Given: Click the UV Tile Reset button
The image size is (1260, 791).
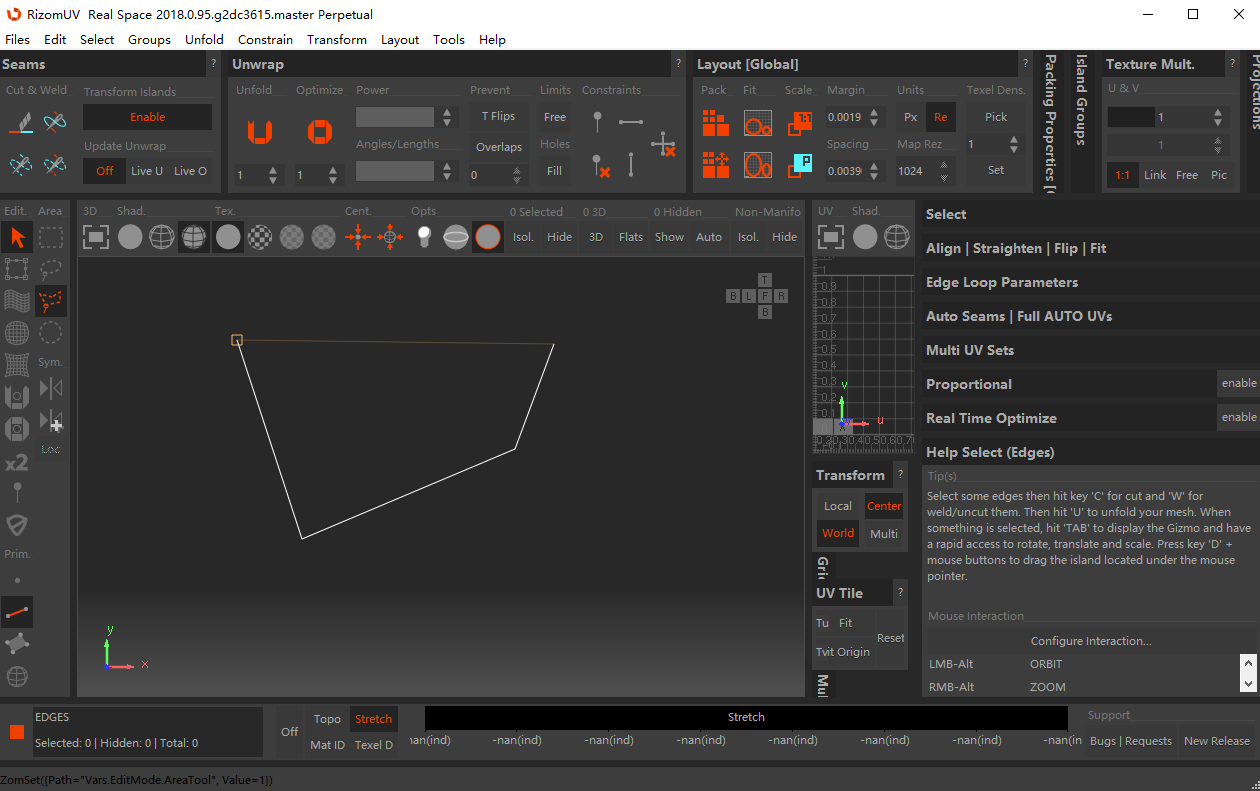Looking at the screenshot, I should pyautogui.click(x=890, y=637).
